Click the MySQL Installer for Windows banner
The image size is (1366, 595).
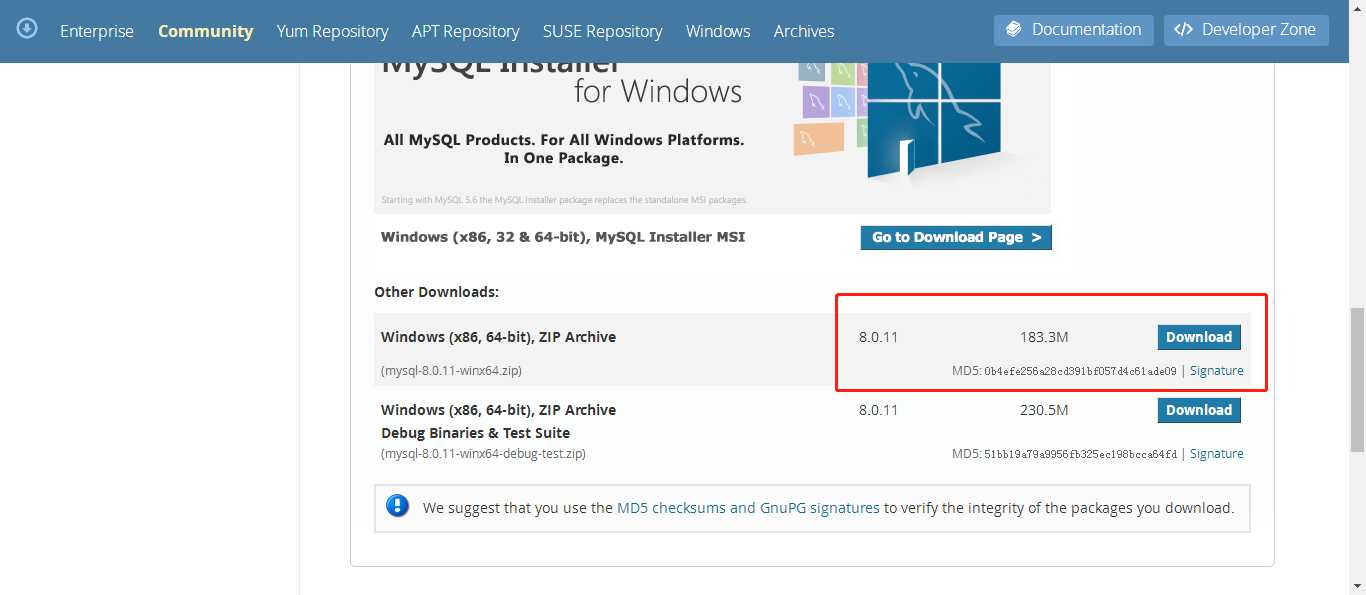coord(712,137)
